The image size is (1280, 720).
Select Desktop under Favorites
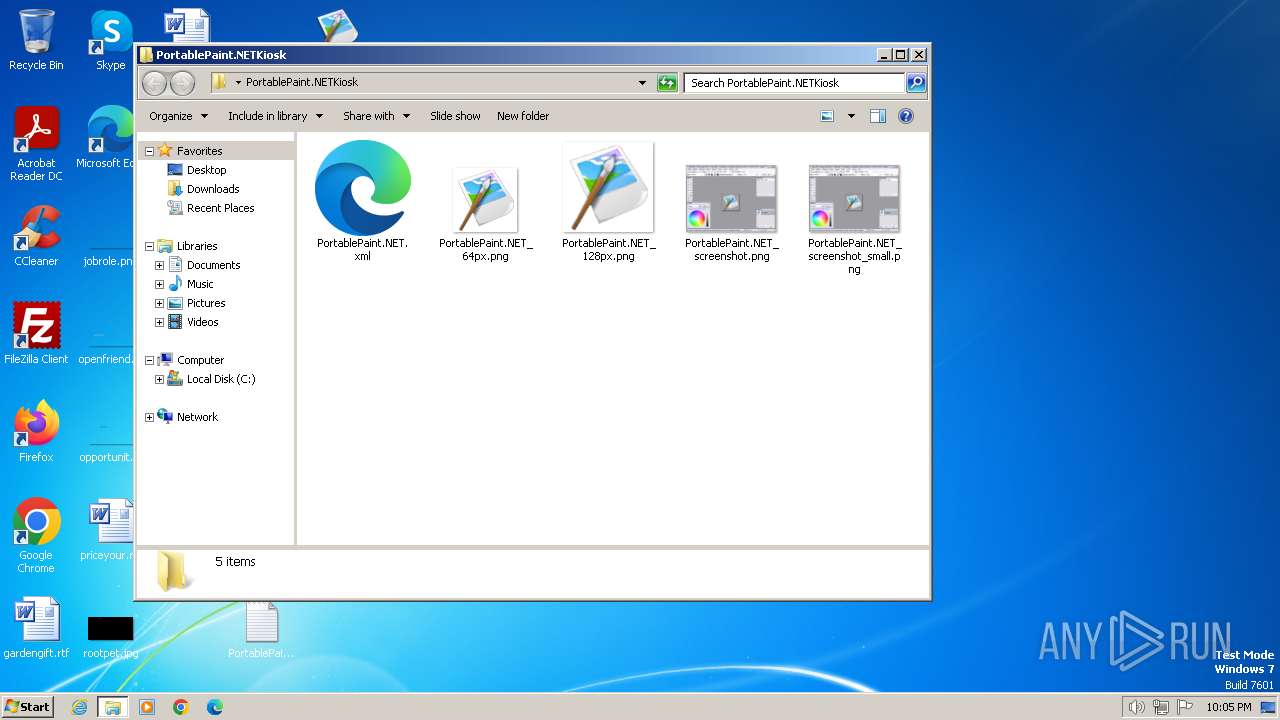(x=206, y=170)
